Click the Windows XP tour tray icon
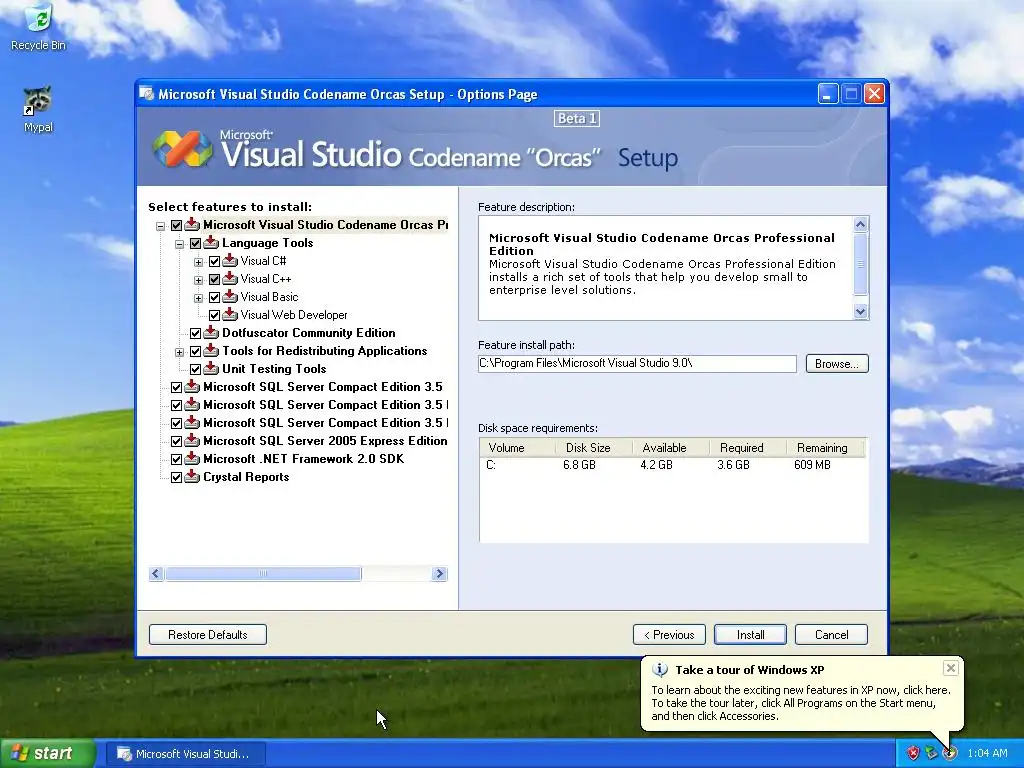1024x768 pixels. point(949,753)
